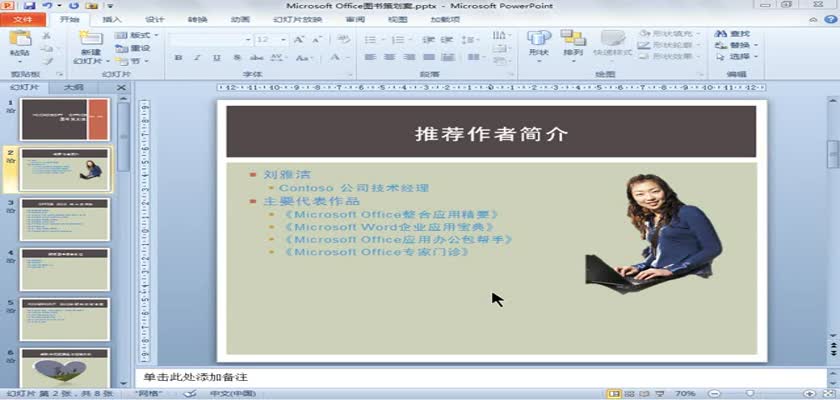Click the Paste (粘贴) icon
This screenshot has height=400, width=840.
[x=20, y=39]
